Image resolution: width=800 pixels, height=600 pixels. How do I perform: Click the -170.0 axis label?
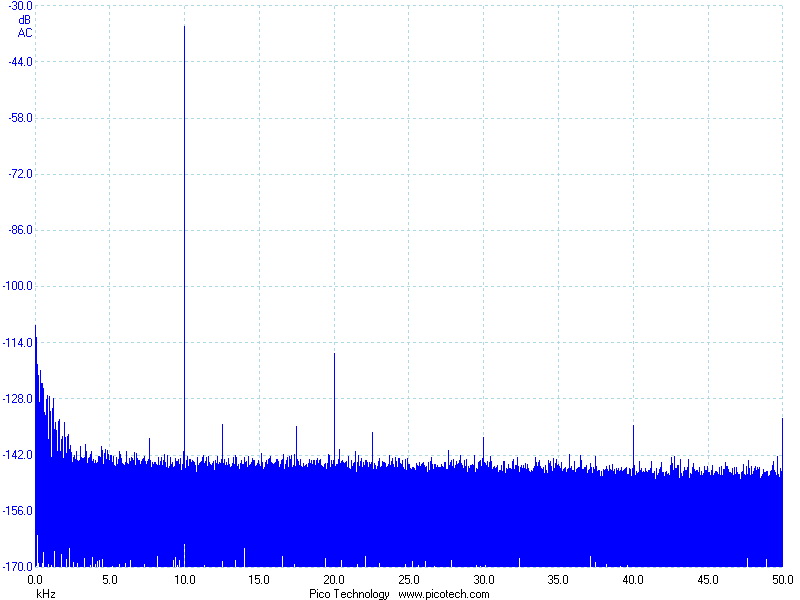pyautogui.click(x=18, y=566)
